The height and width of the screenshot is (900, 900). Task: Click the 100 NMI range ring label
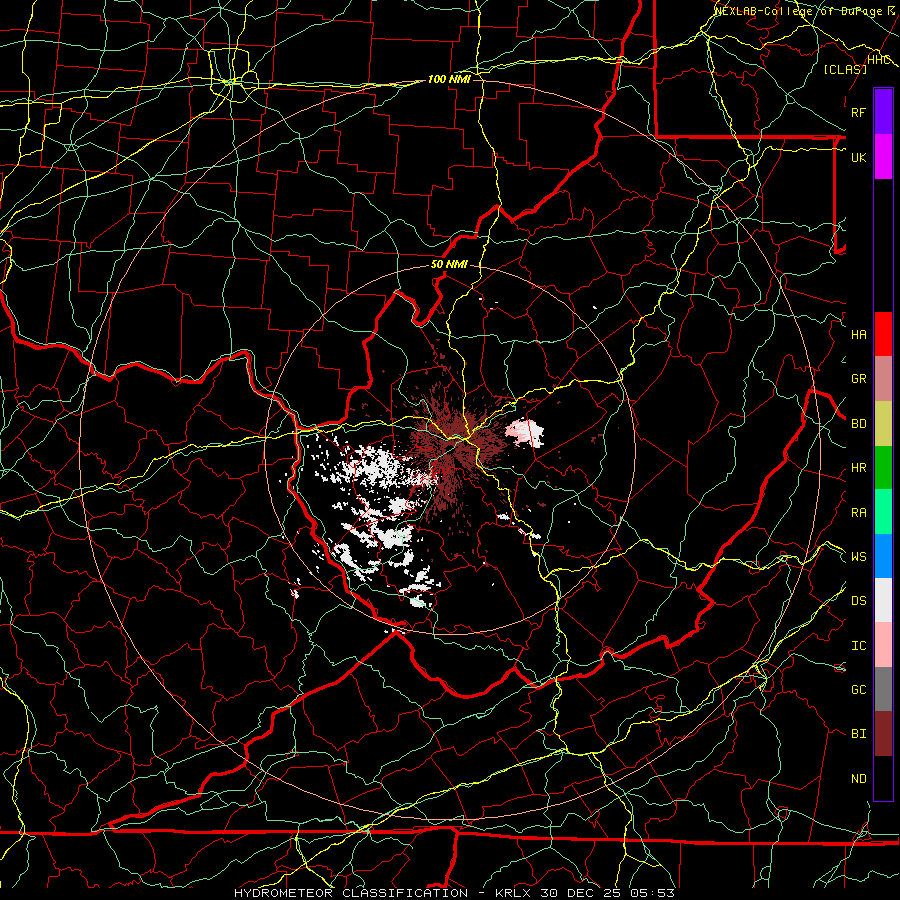pyautogui.click(x=449, y=79)
